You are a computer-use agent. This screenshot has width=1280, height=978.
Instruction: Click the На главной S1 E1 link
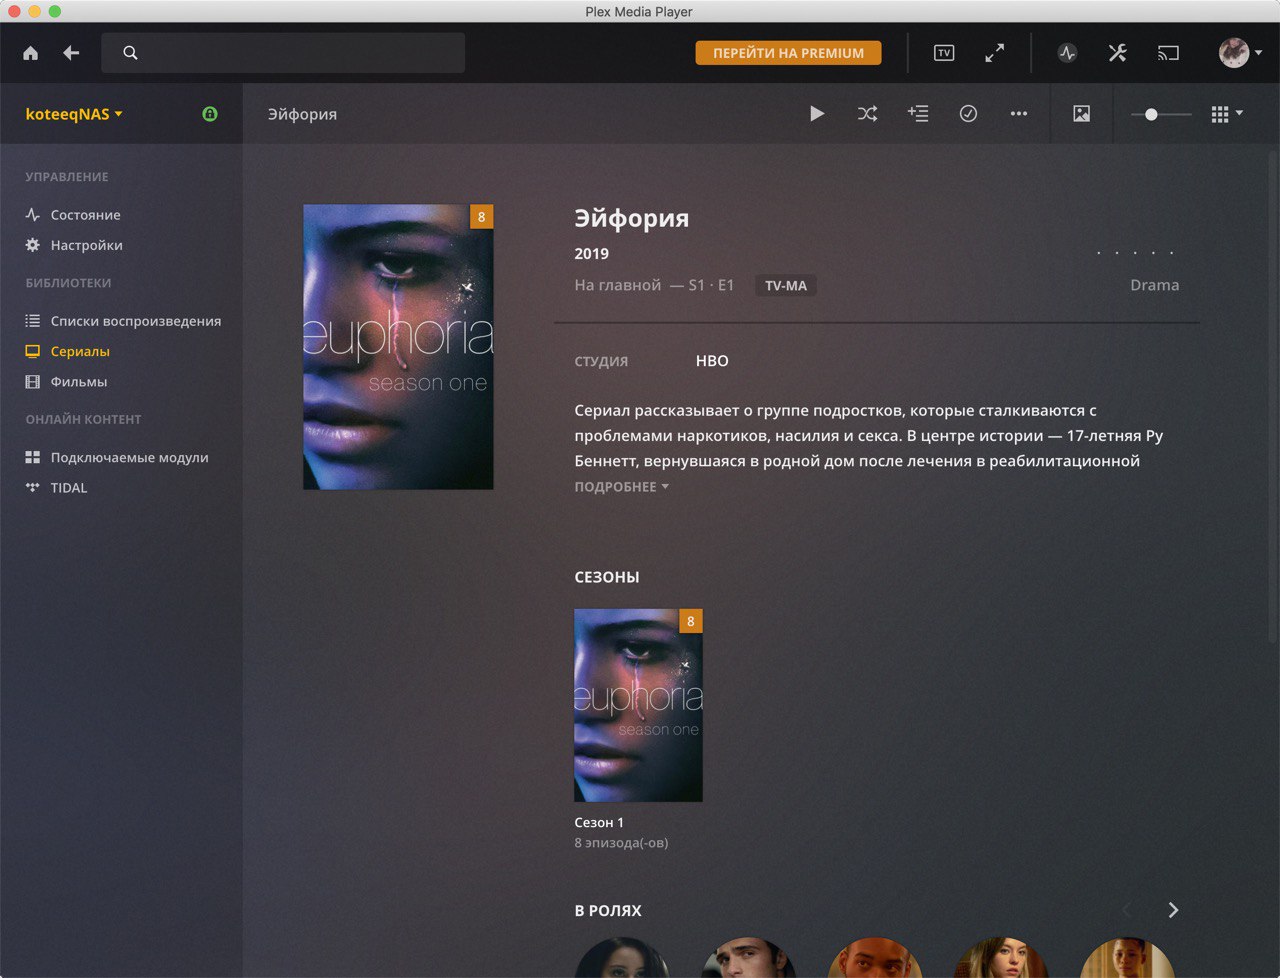click(x=654, y=285)
